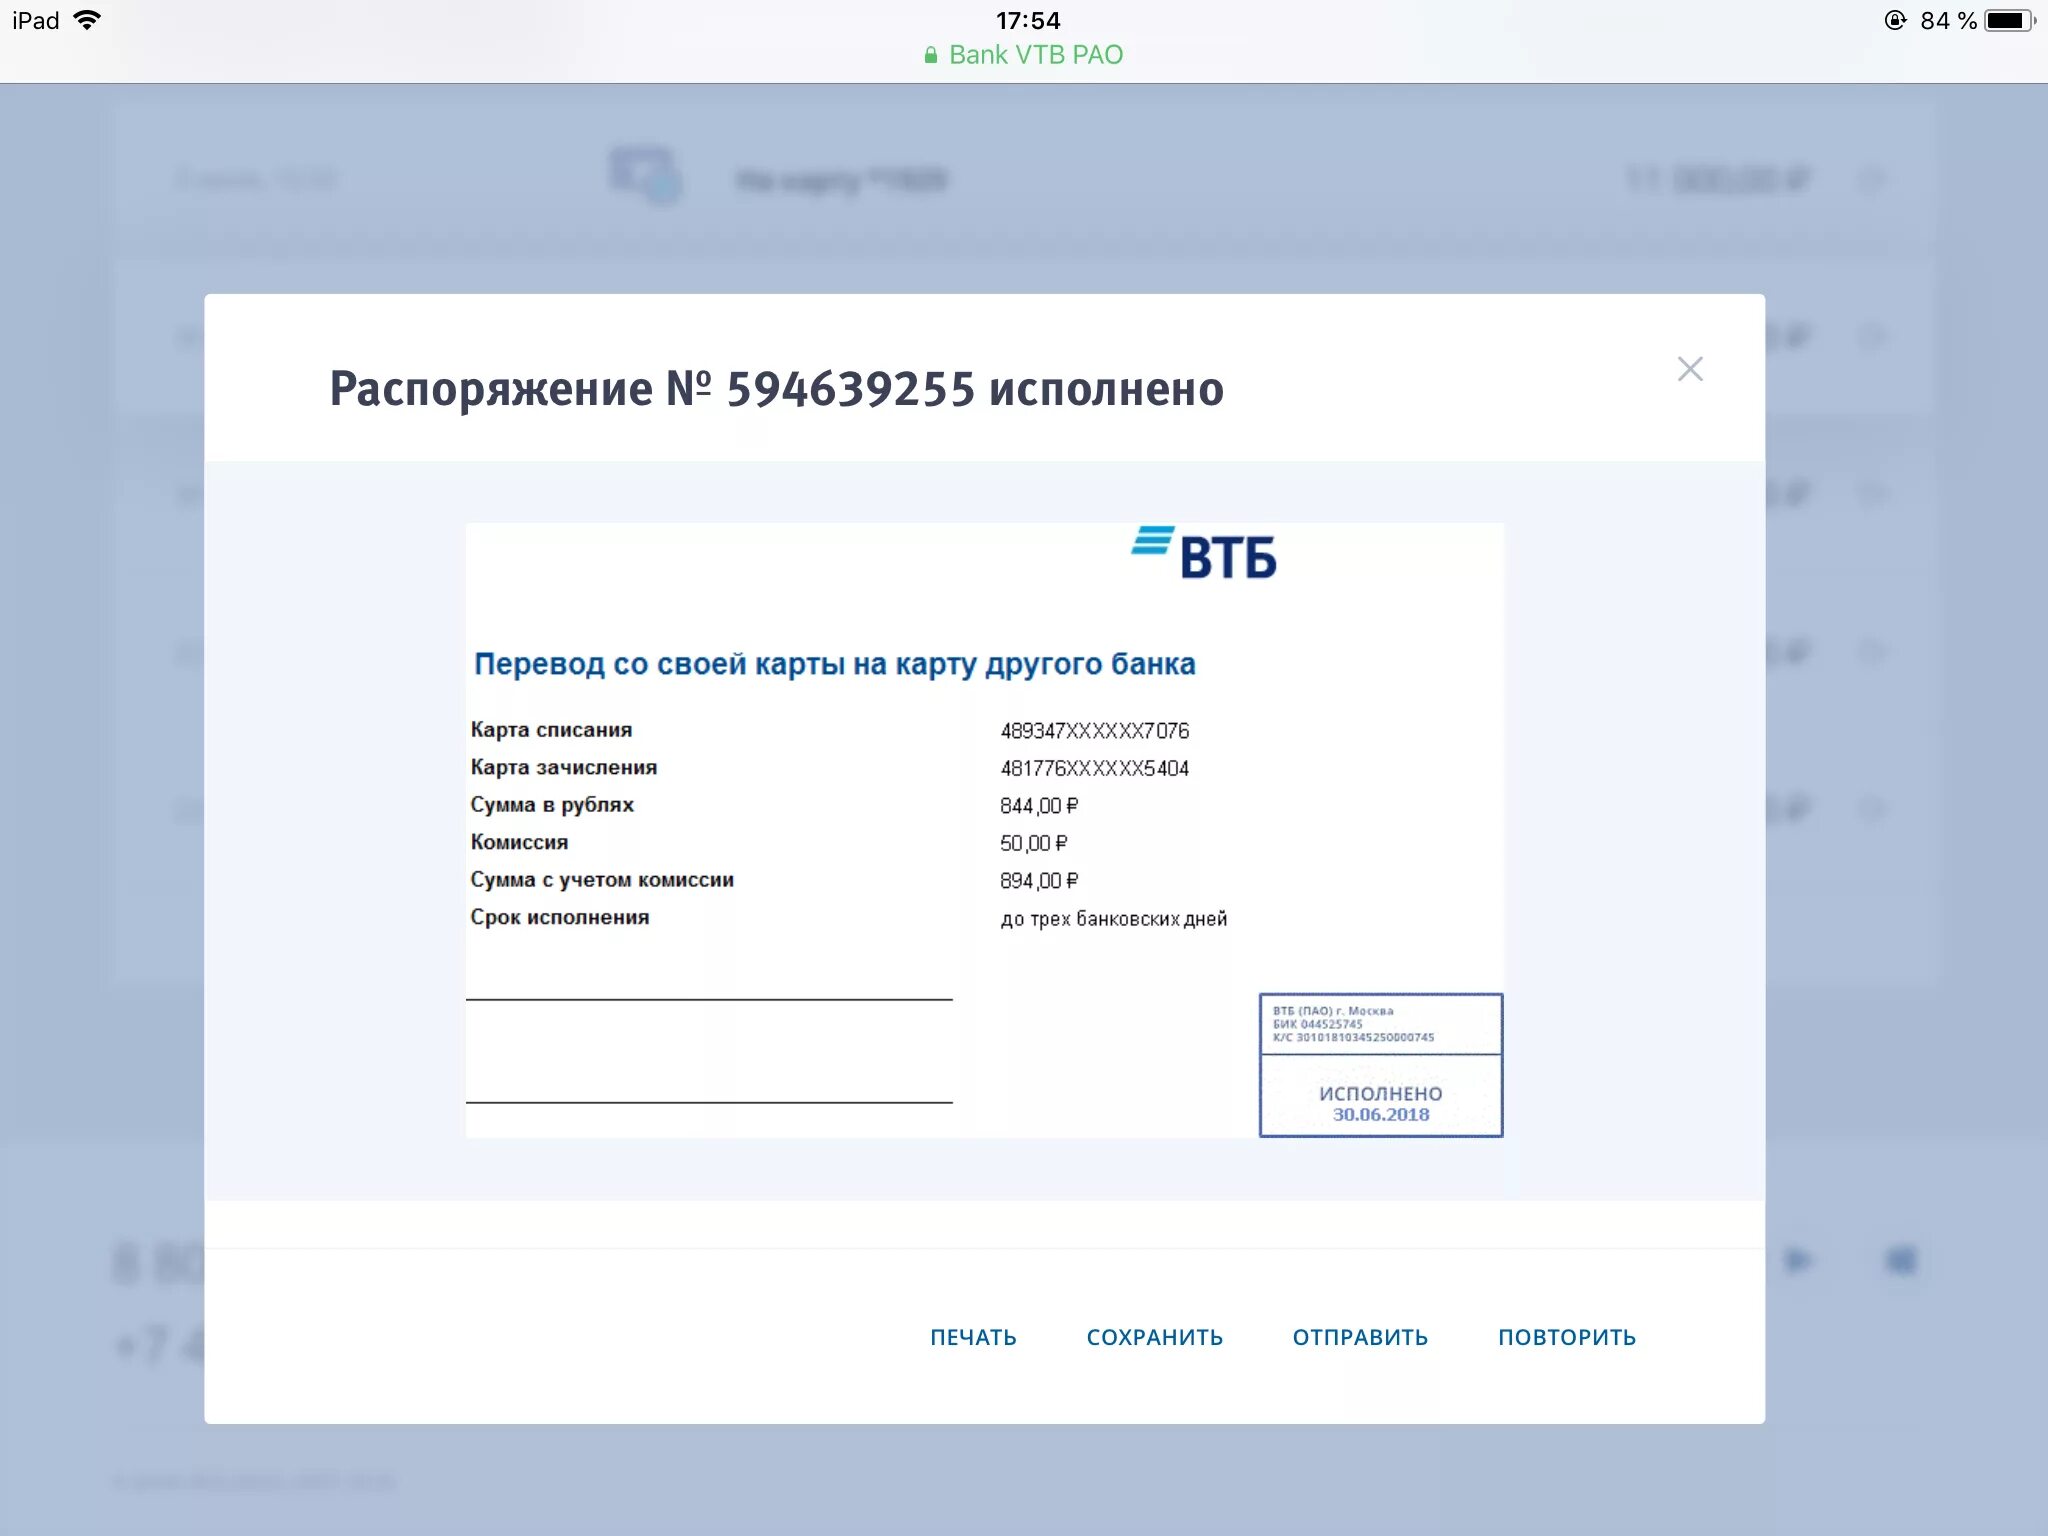Tap the rotation lock status icon
The image size is (2048, 1536).
(x=1895, y=20)
